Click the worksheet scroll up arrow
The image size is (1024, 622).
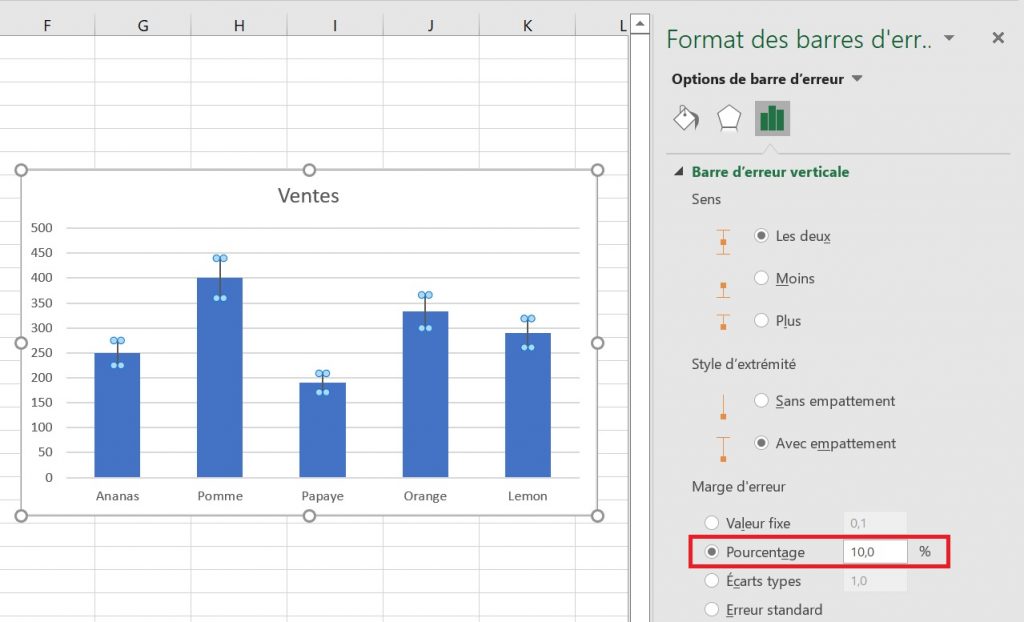(640, 24)
